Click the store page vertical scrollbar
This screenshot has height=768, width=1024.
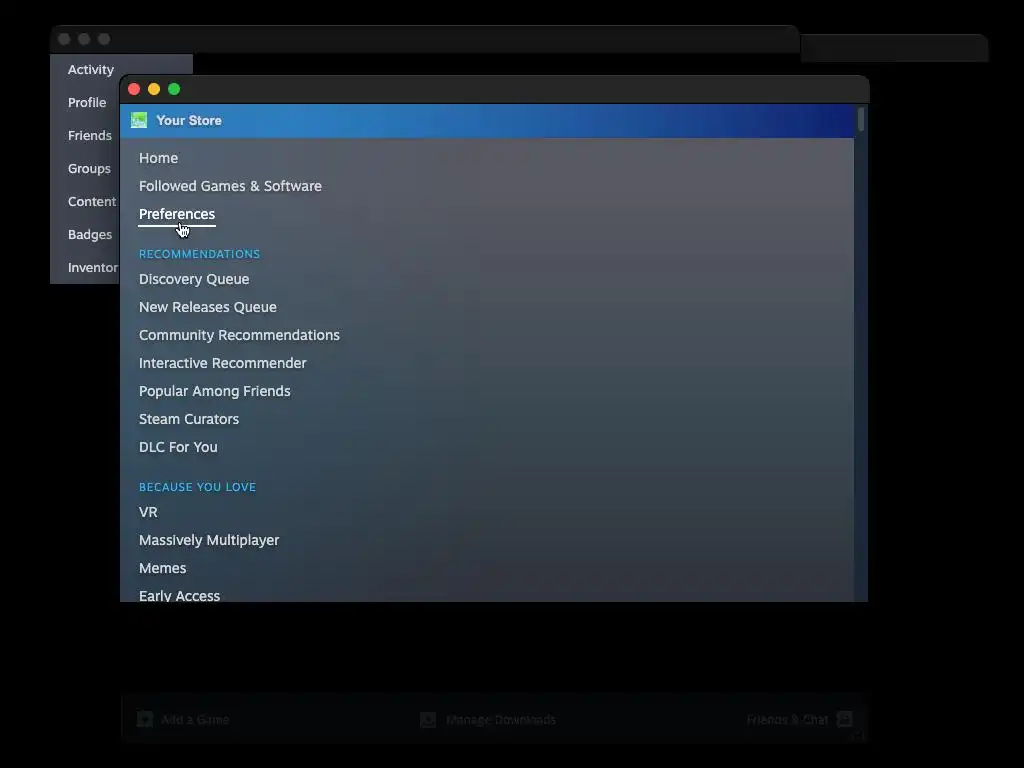(x=861, y=120)
